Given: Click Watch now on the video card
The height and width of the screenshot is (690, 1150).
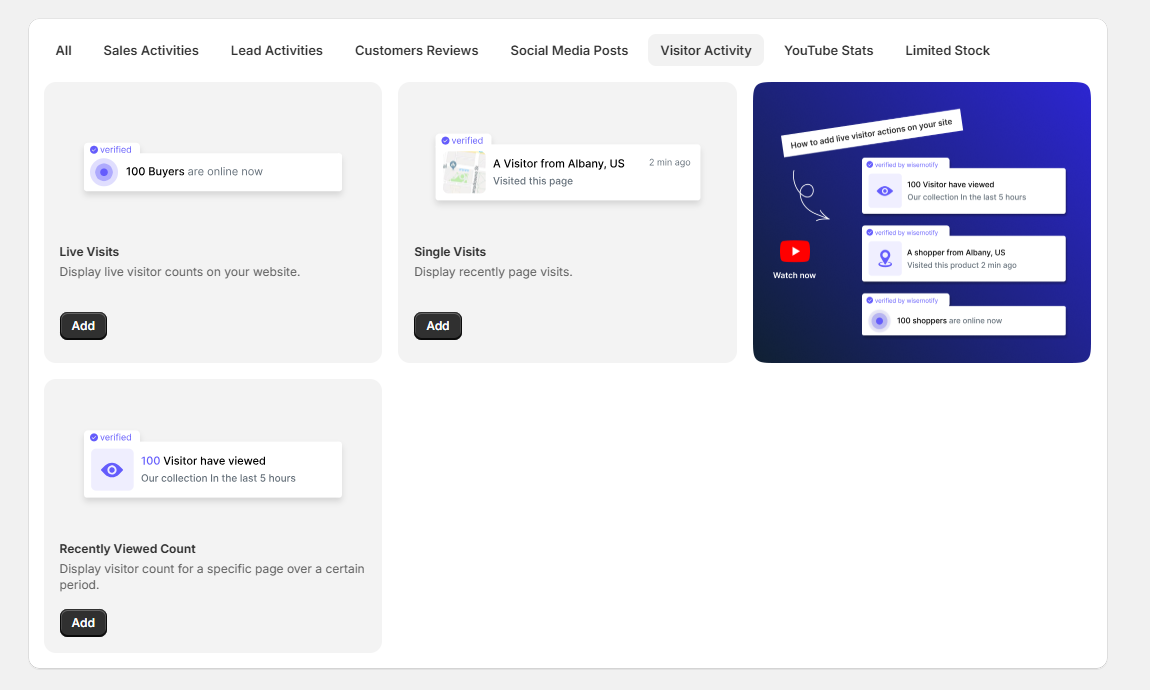Looking at the screenshot, I should (793, 275).
